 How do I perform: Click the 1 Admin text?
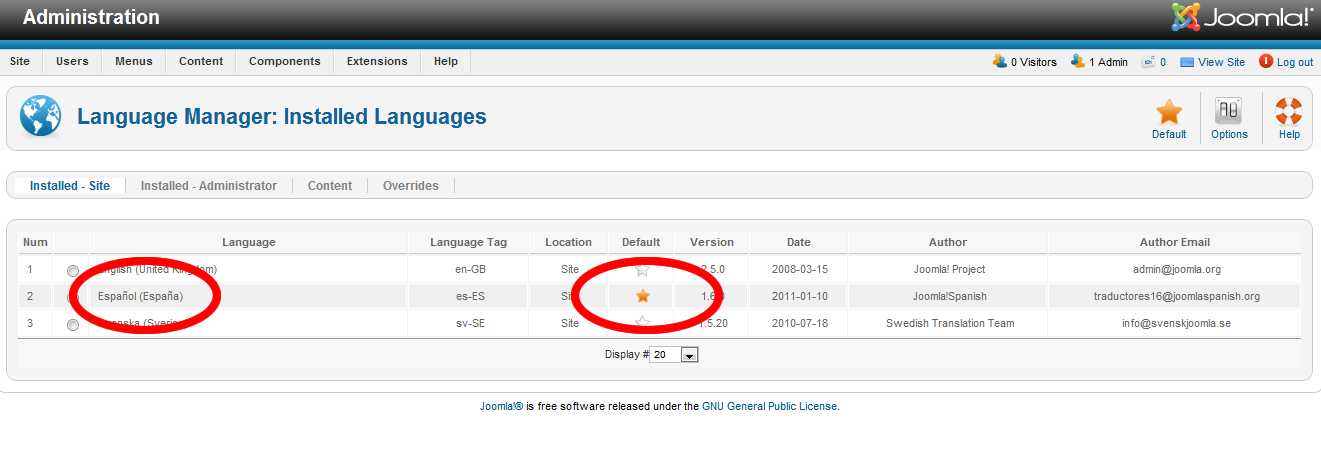click(1109, 62)
